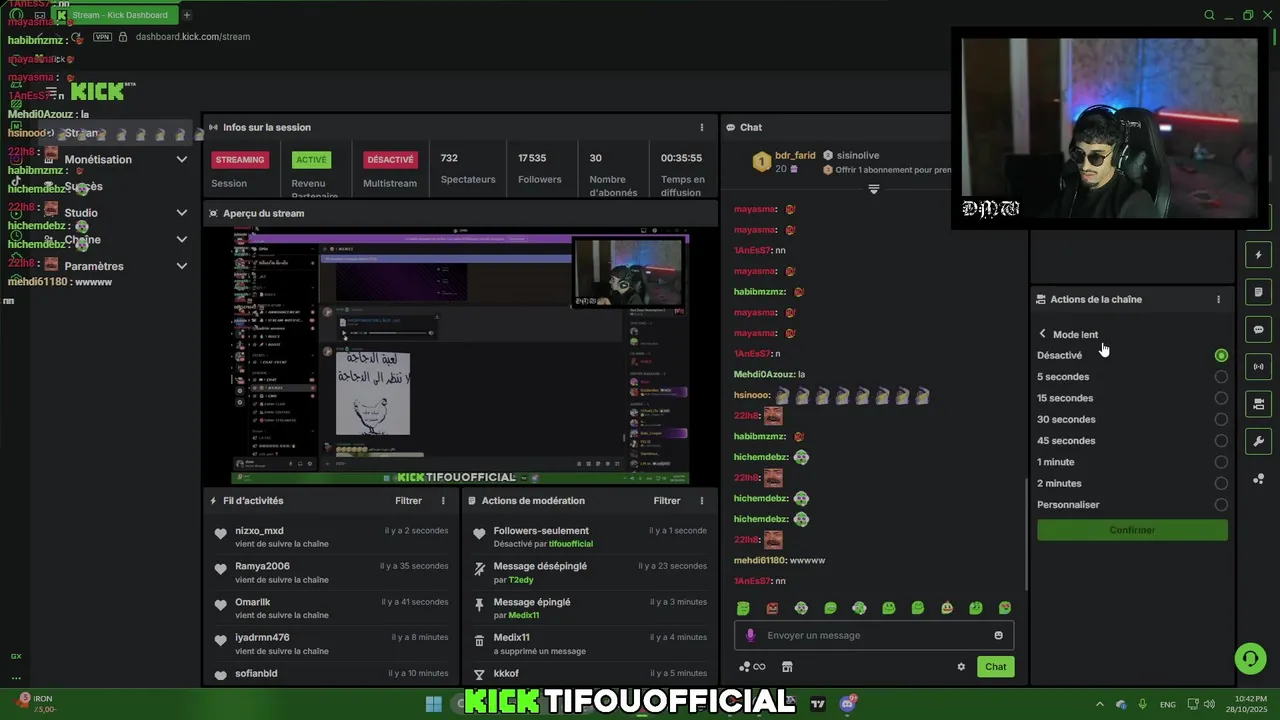Open TradingView icon in taskbar

click(818, 704)
